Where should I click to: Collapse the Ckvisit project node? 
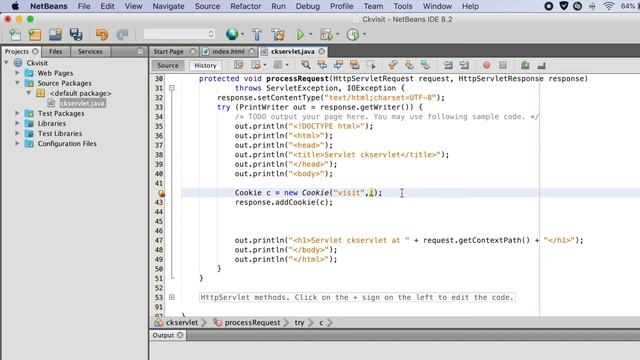[7, 63]
